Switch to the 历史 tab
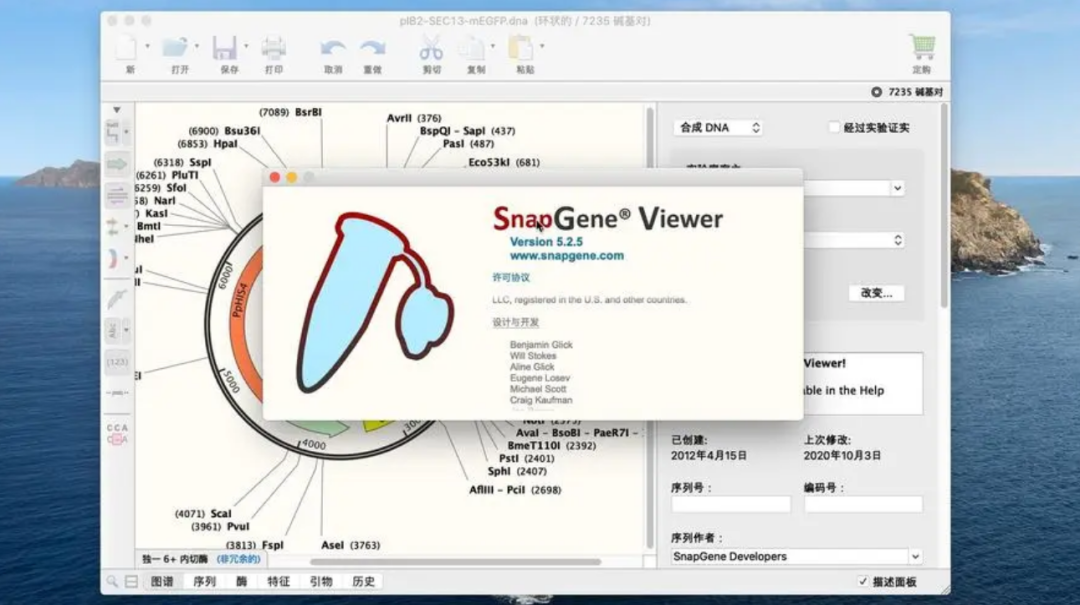Viewport: 1080px width, 605px height. [x=362, y=581]
